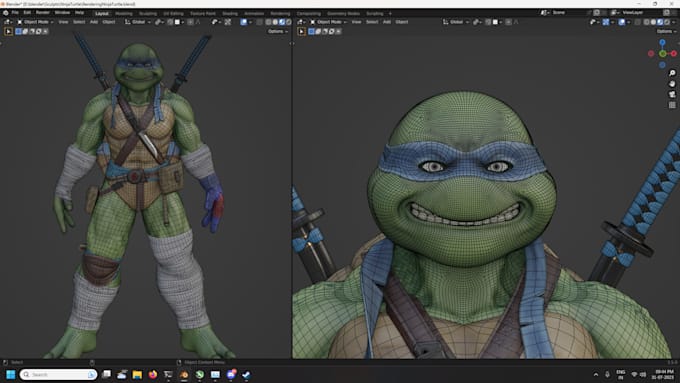Open View menu in right viewport header
The height and width of the screenshot is (383, 680).
356,22
